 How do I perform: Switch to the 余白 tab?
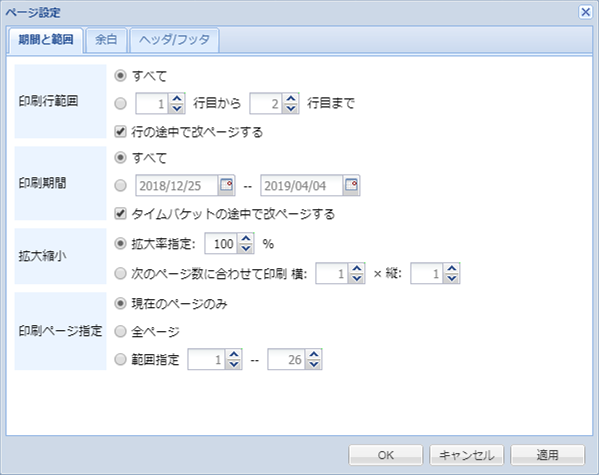tap(106, 40)
